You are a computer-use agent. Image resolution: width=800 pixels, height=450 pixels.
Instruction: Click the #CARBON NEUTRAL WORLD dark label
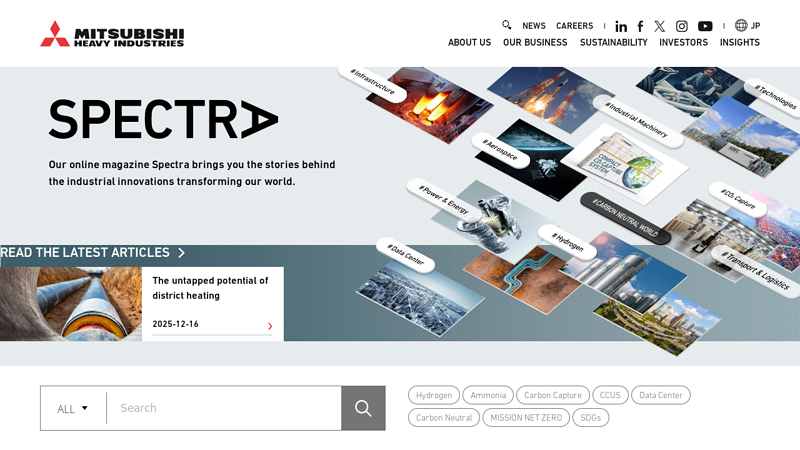(625, 218)
